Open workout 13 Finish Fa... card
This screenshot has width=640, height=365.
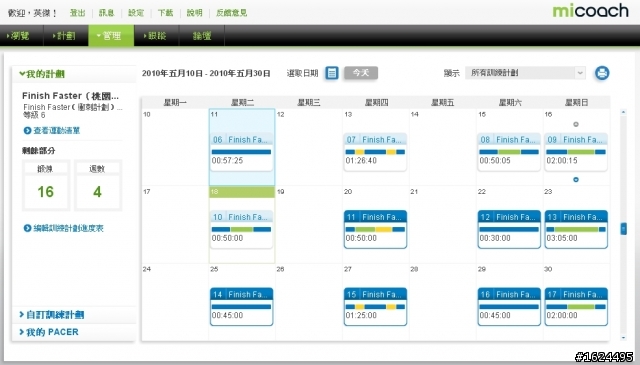pos(576,229)
